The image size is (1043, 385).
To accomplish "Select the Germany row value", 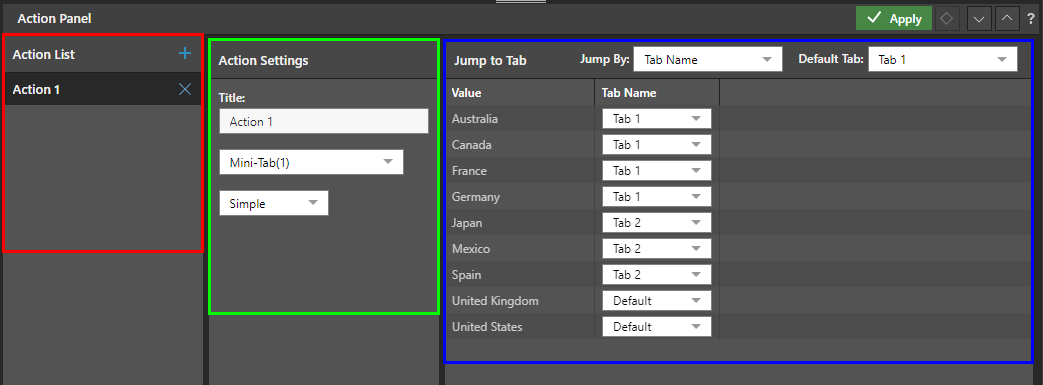I will coord(476,197).
